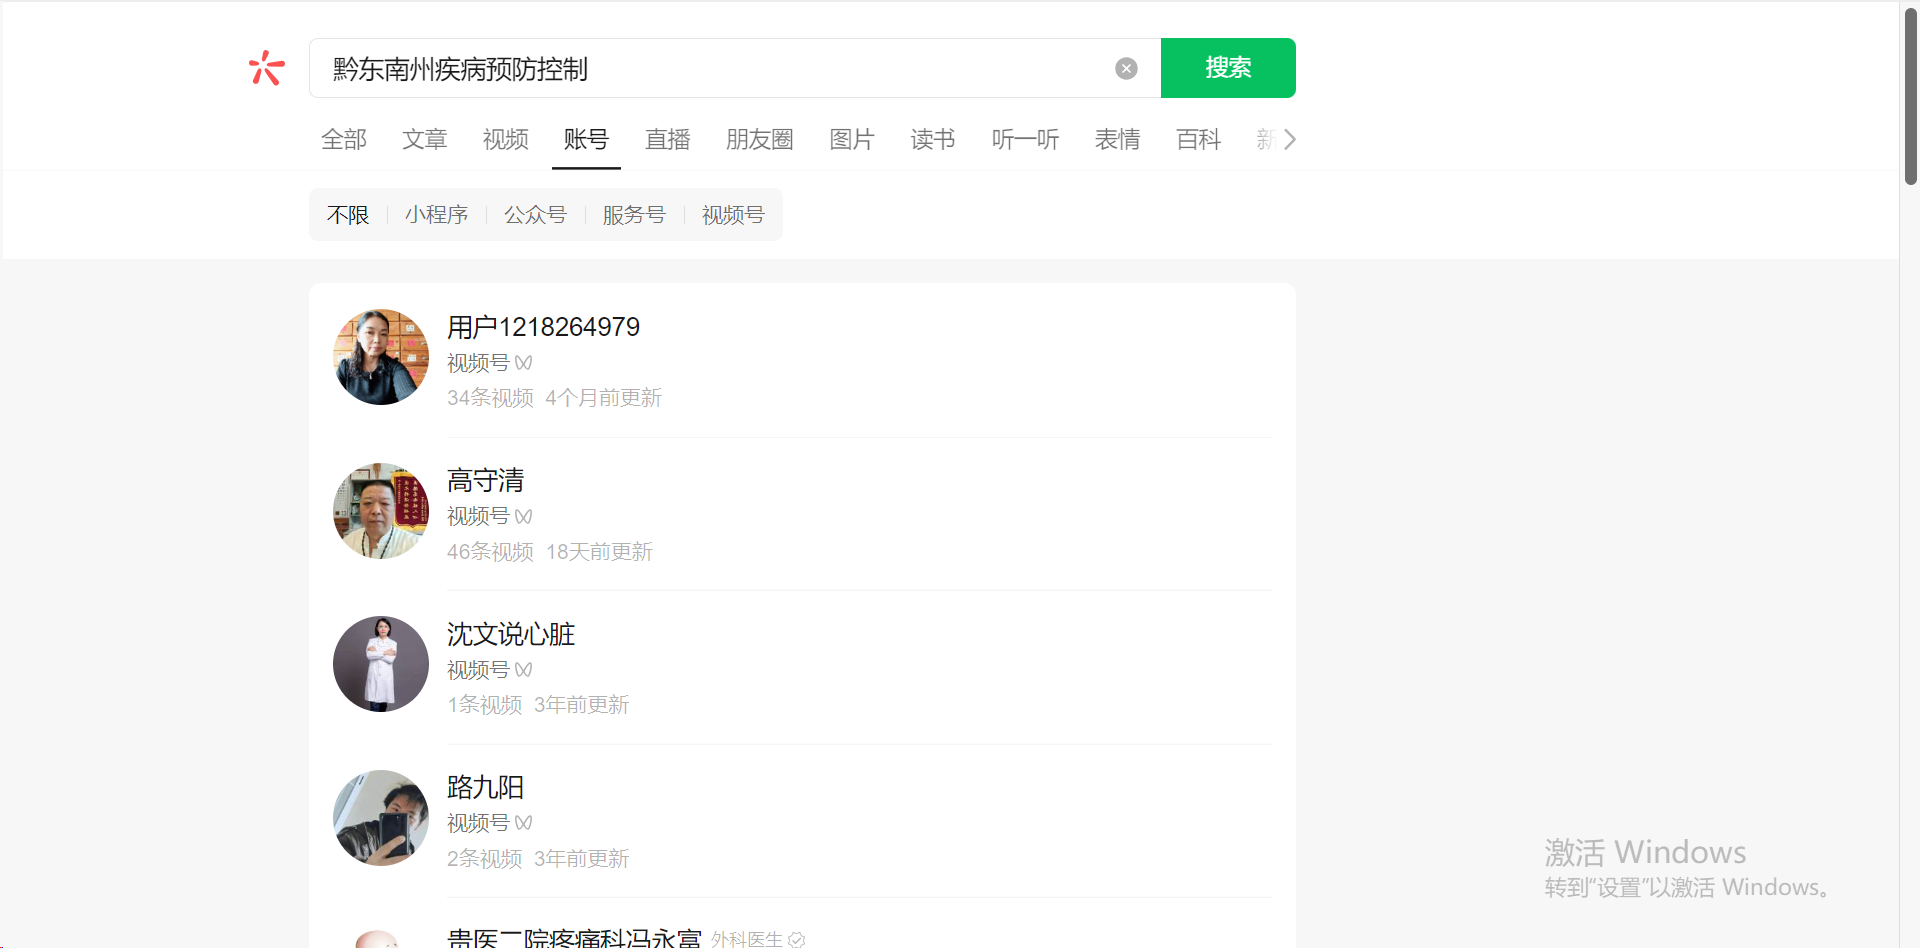Click 视频号 icon under 高守清
The width and height of the screenshot is (1920, 948).
point(524,517)
